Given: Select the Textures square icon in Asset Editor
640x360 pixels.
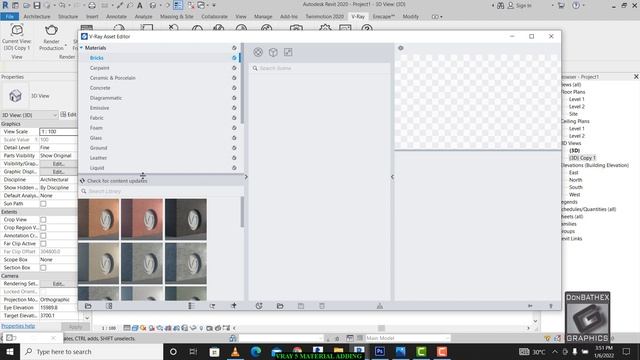Looking at the screenshot, I should (288, 52).
